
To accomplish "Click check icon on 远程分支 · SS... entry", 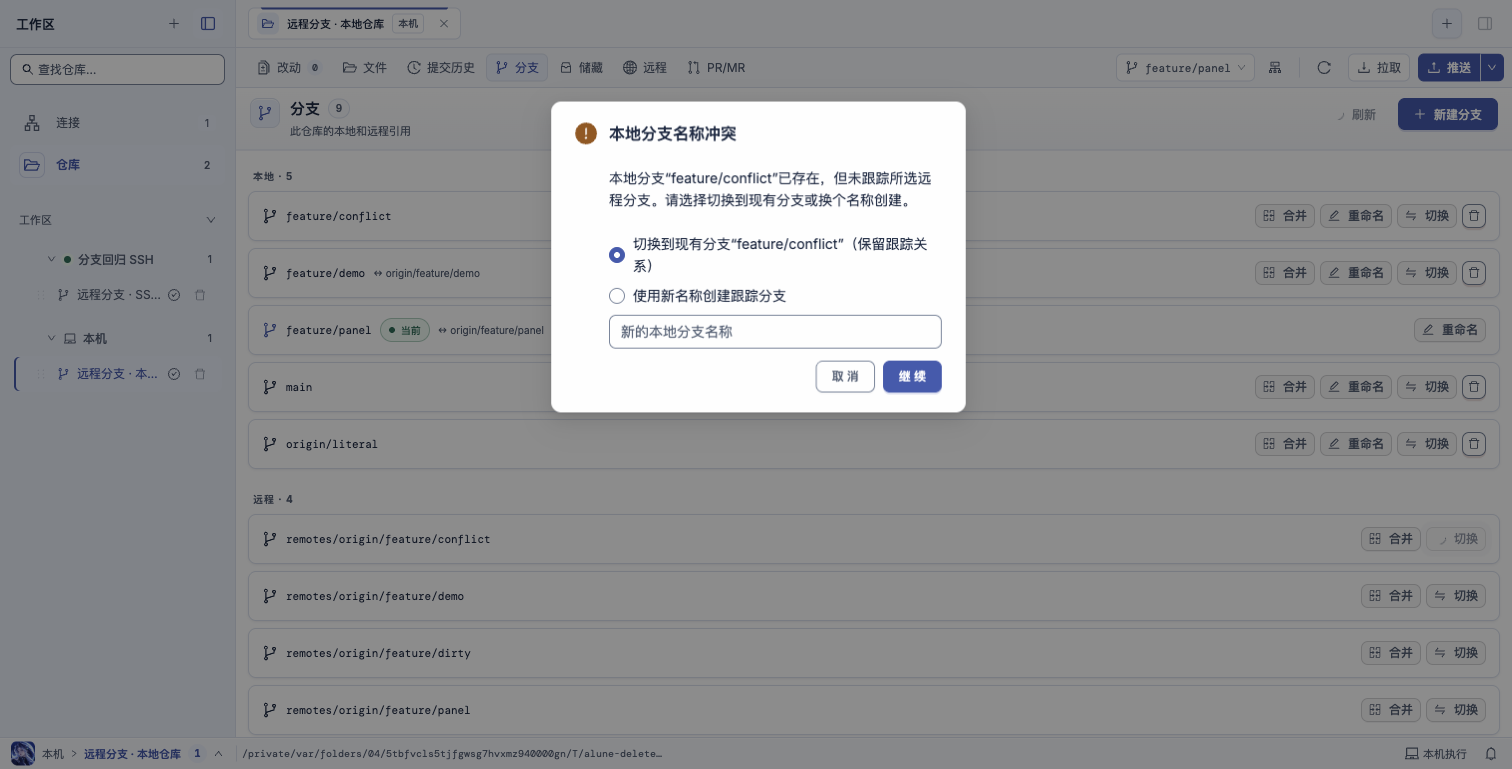I will coord(174,295).
